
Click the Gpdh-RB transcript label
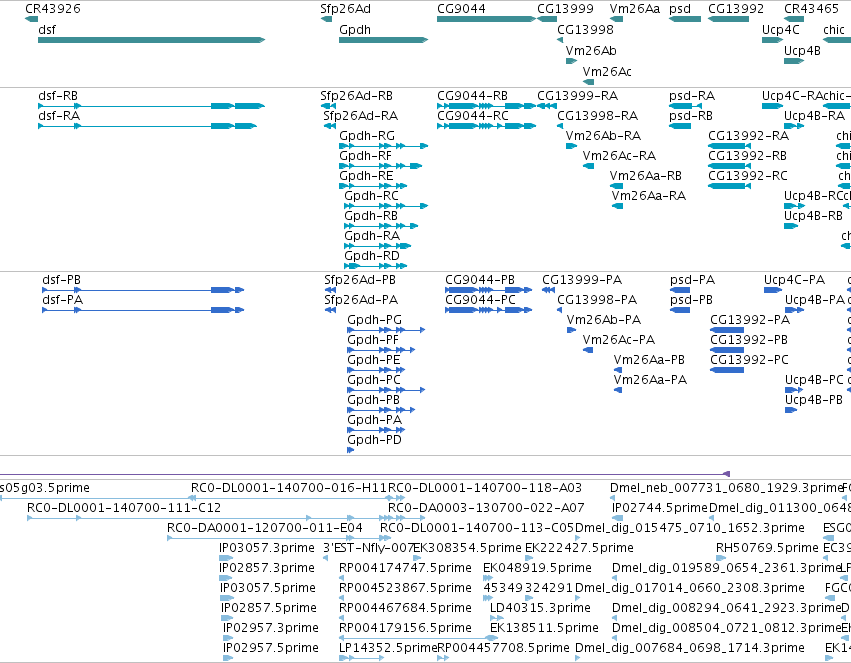[371, 216]
